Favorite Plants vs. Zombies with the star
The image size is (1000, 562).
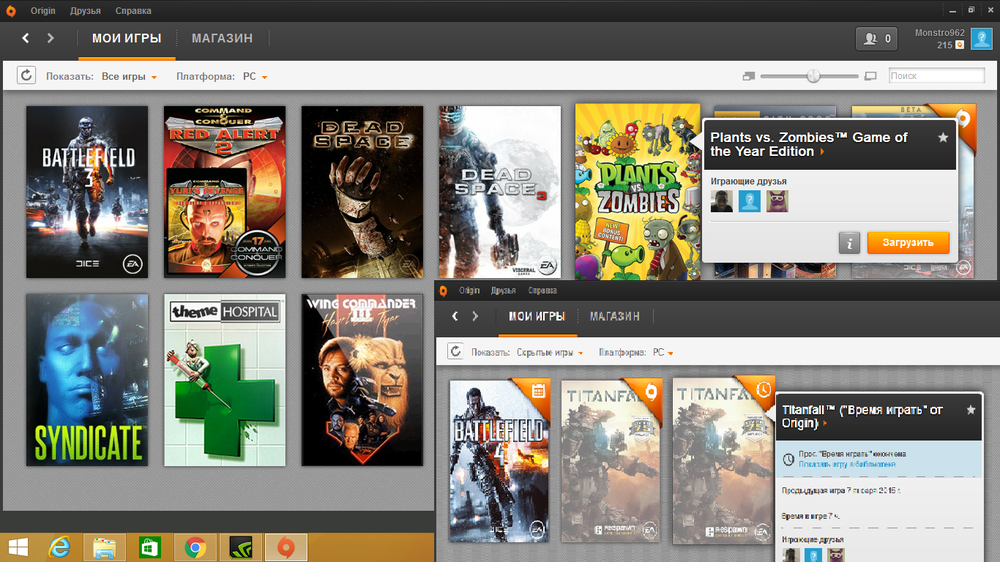(943, 138)
